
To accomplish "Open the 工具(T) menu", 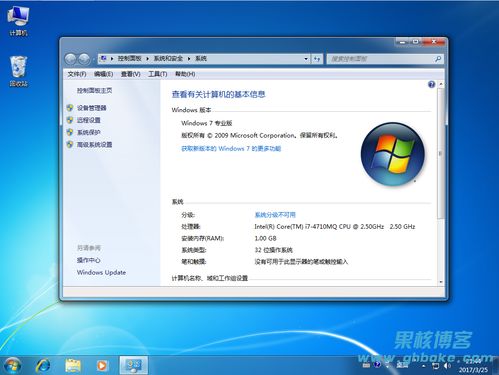I will pyautogui.click(x=157, y=74).
